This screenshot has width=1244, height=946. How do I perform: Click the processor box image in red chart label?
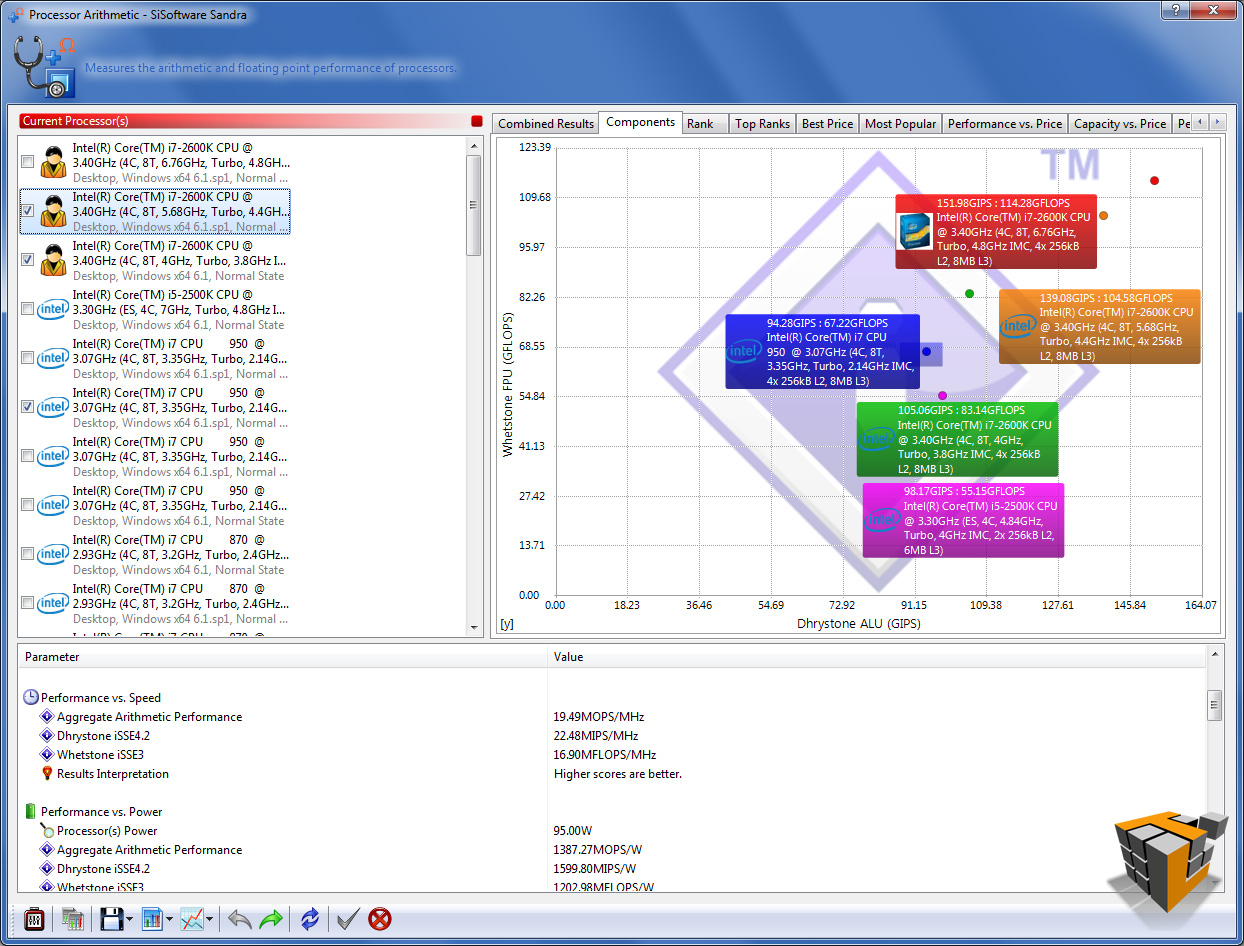[x=916, y=231]
